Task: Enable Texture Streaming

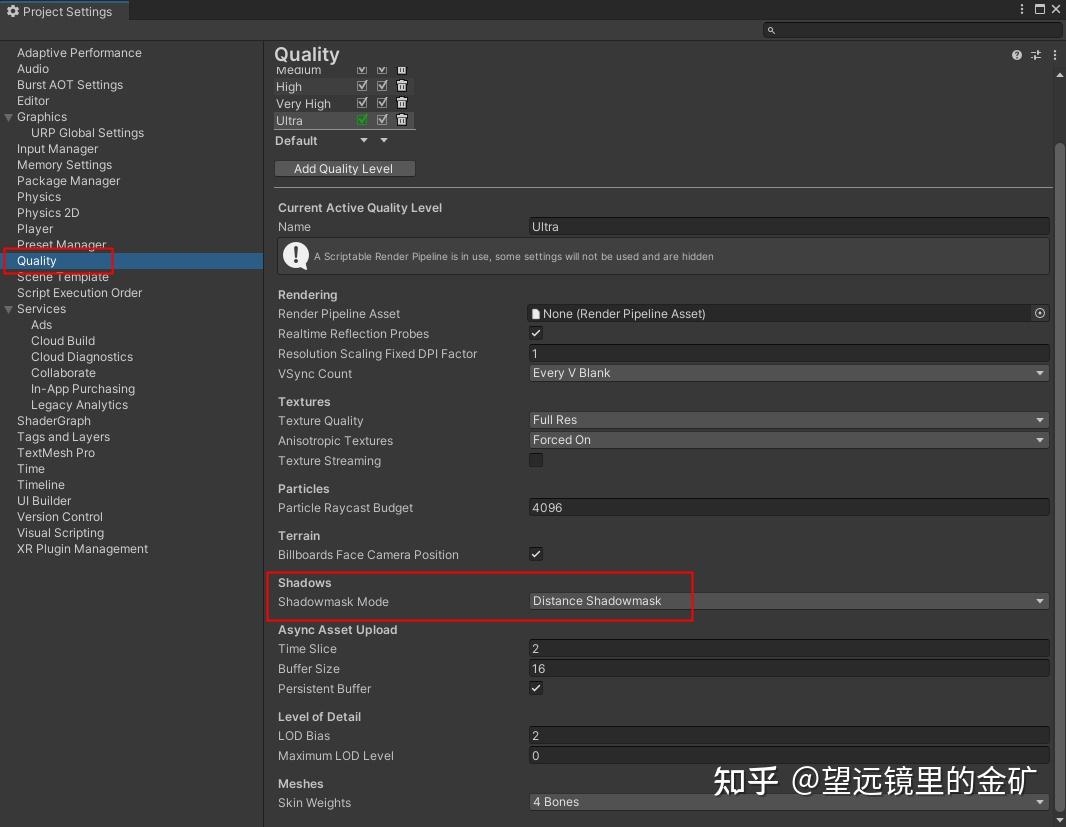Action: click(536, 460)
